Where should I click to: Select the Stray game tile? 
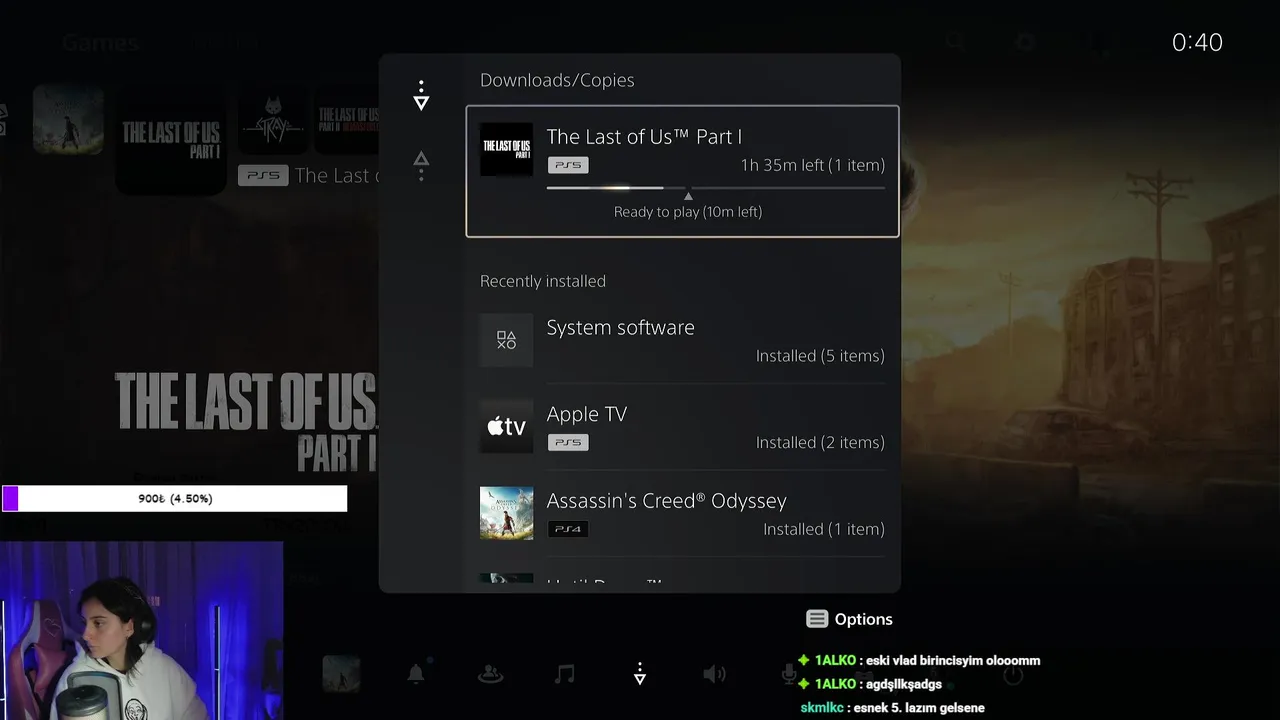tap(273, 120)
